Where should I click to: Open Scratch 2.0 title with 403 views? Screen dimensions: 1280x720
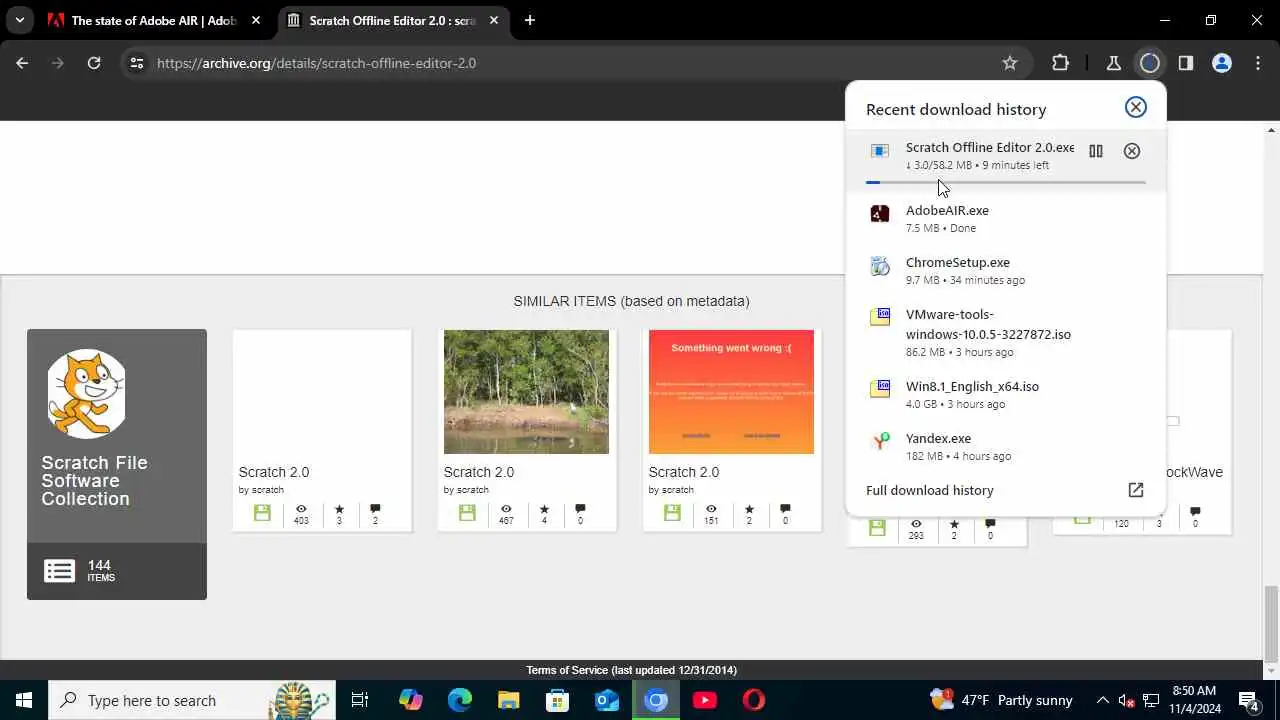274,472
